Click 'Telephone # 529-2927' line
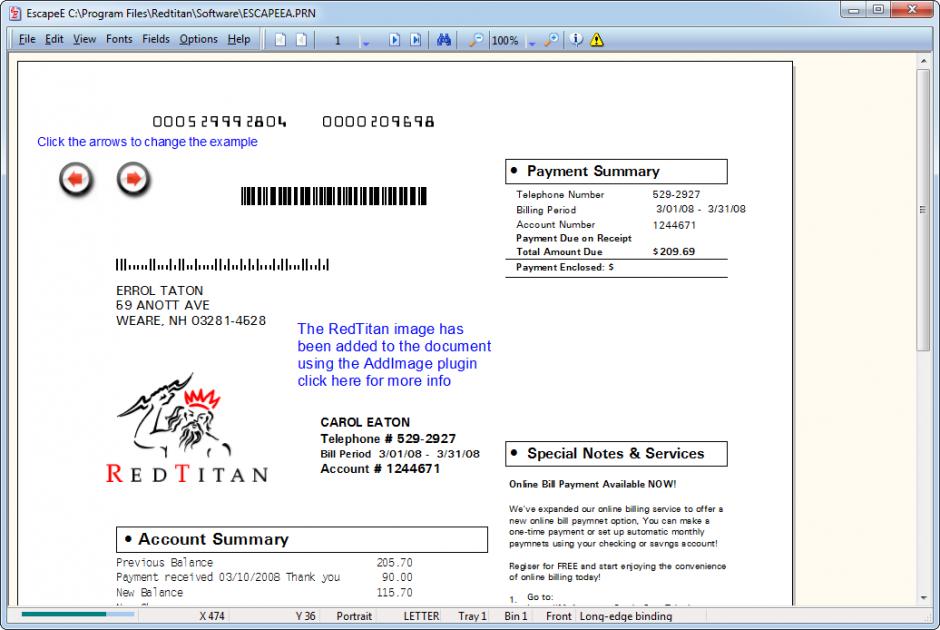 [x=388, y=439]
